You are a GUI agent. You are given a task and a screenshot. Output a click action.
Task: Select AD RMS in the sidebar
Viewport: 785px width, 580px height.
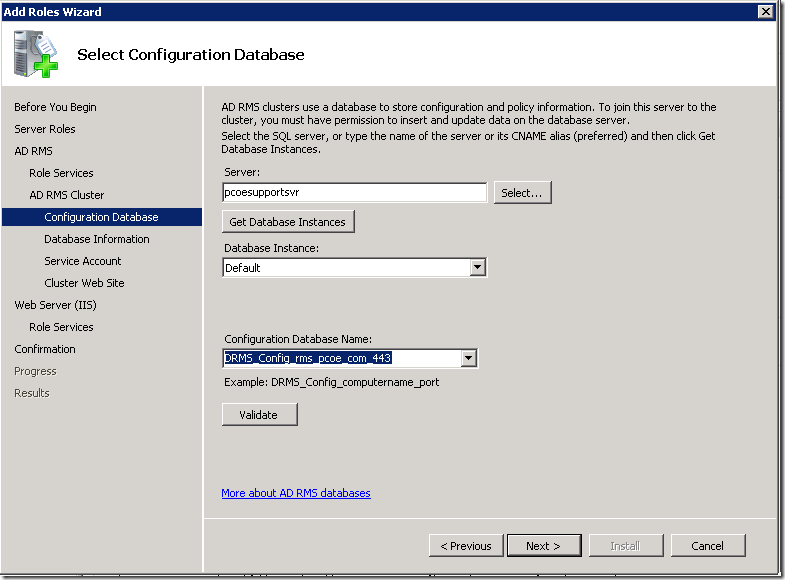(x=33, y=151)
